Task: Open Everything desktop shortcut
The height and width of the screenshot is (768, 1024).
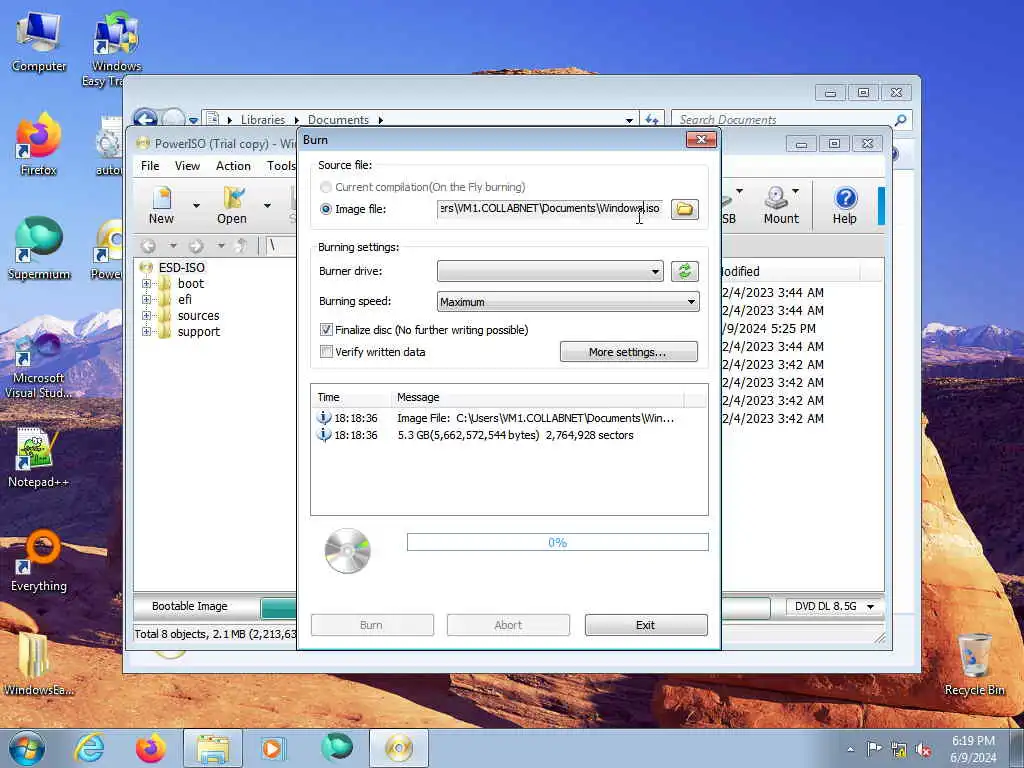Action: point(39,562)
